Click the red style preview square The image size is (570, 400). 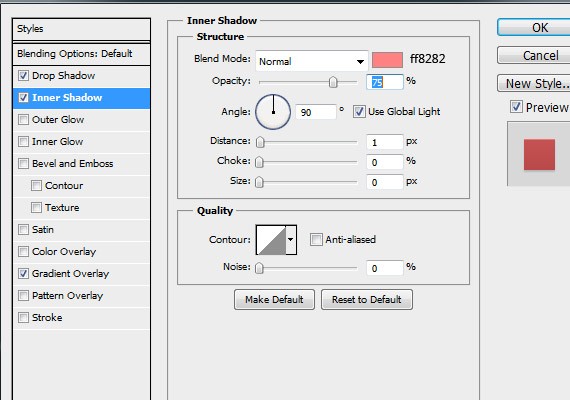[539, 155]
